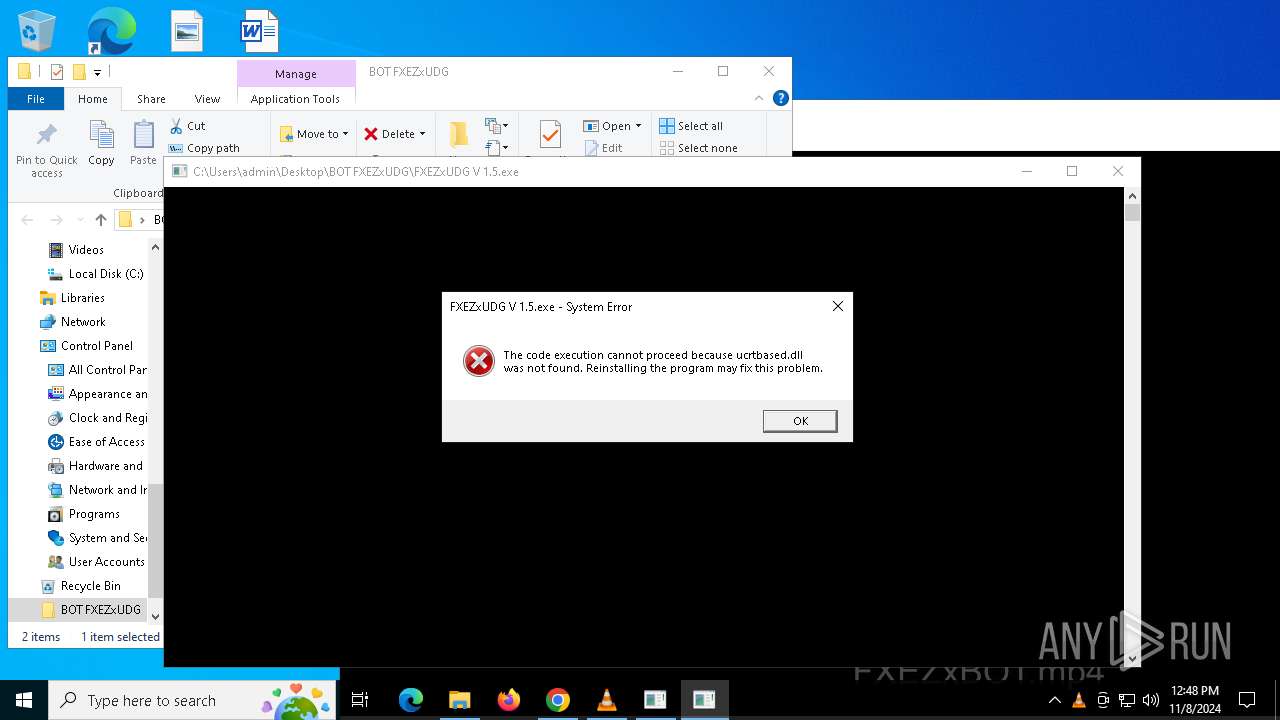The width and height of the screenshot is (1280, 720).
Task: Click the Properties checkmark icon
Action: [550, 135]
